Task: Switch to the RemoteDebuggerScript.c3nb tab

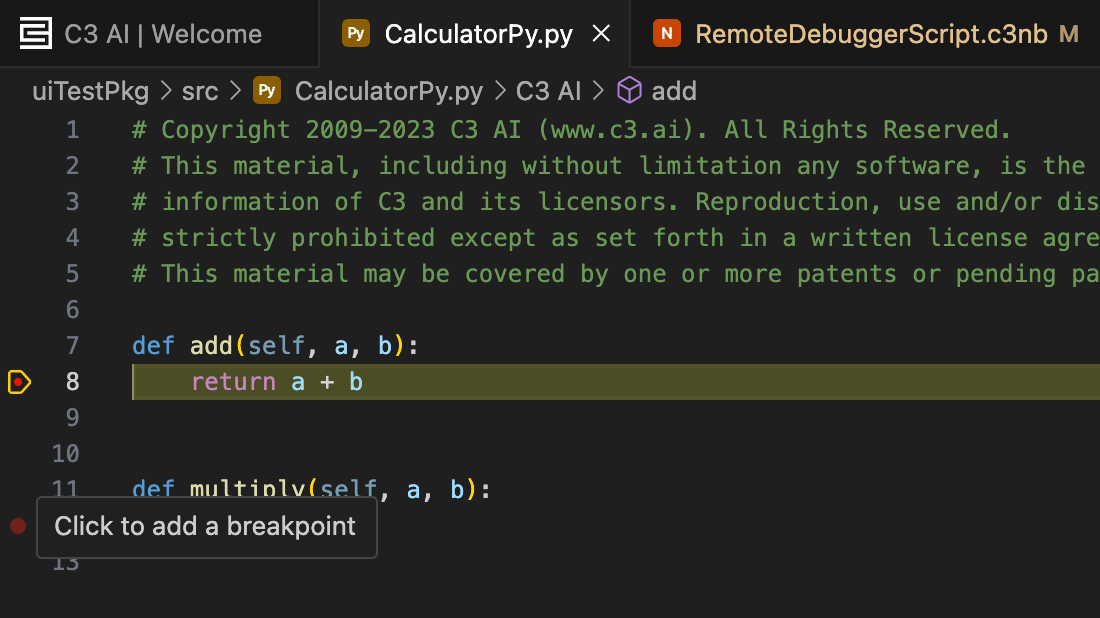Action: click(870, 34)
